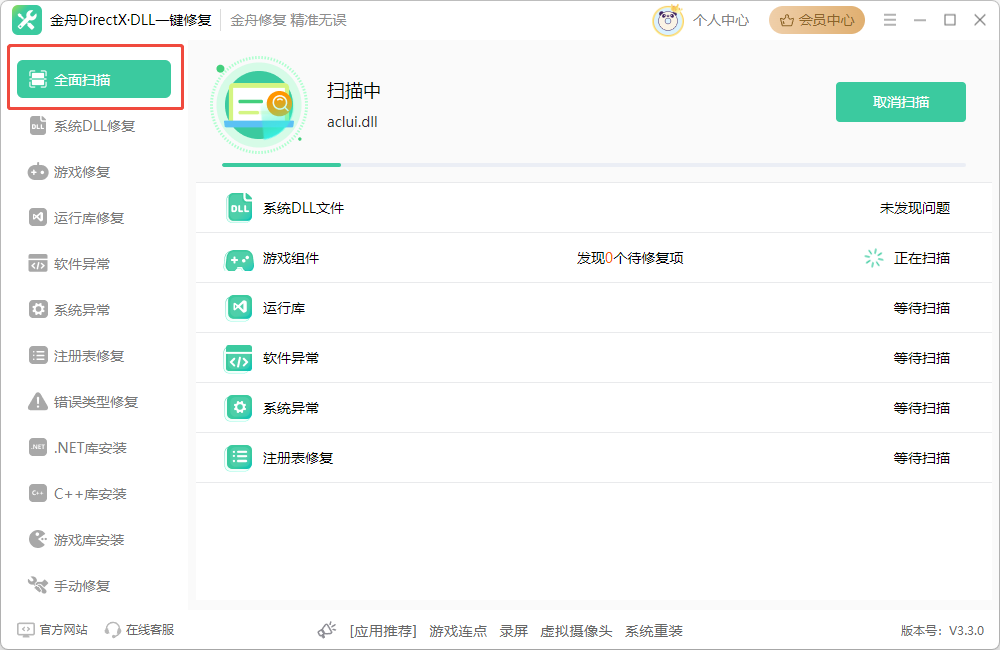
Task: Select the 游戏库安装 pac-man icon
Action: (x=38, y=539)
